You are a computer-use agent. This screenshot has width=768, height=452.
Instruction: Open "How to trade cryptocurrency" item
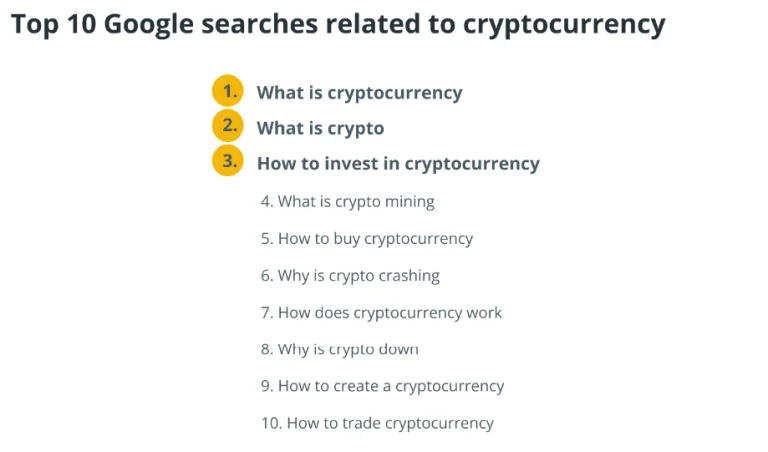point(390,423)
